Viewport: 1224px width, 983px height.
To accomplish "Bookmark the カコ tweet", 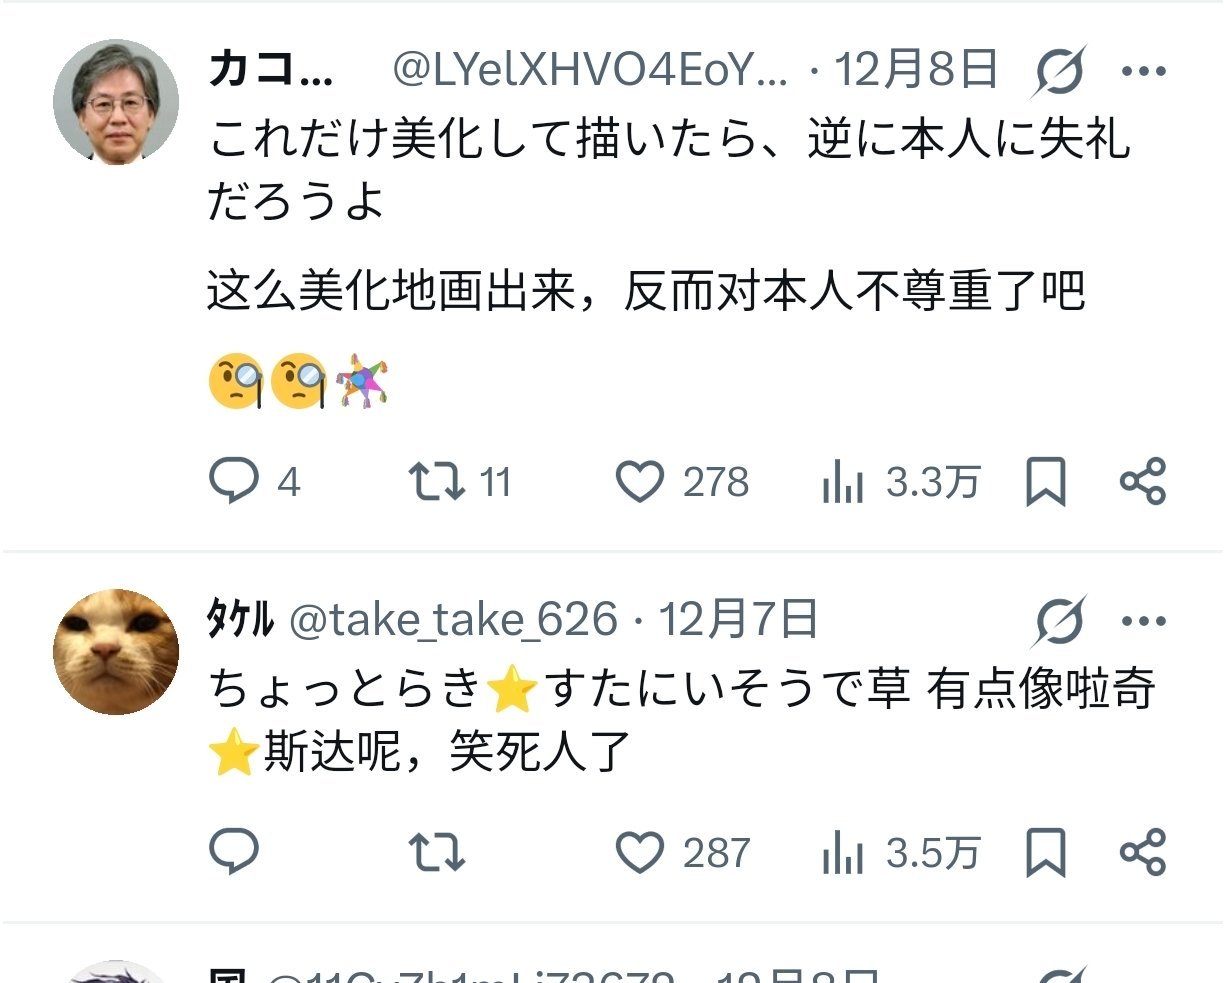I will [1046, 483].
